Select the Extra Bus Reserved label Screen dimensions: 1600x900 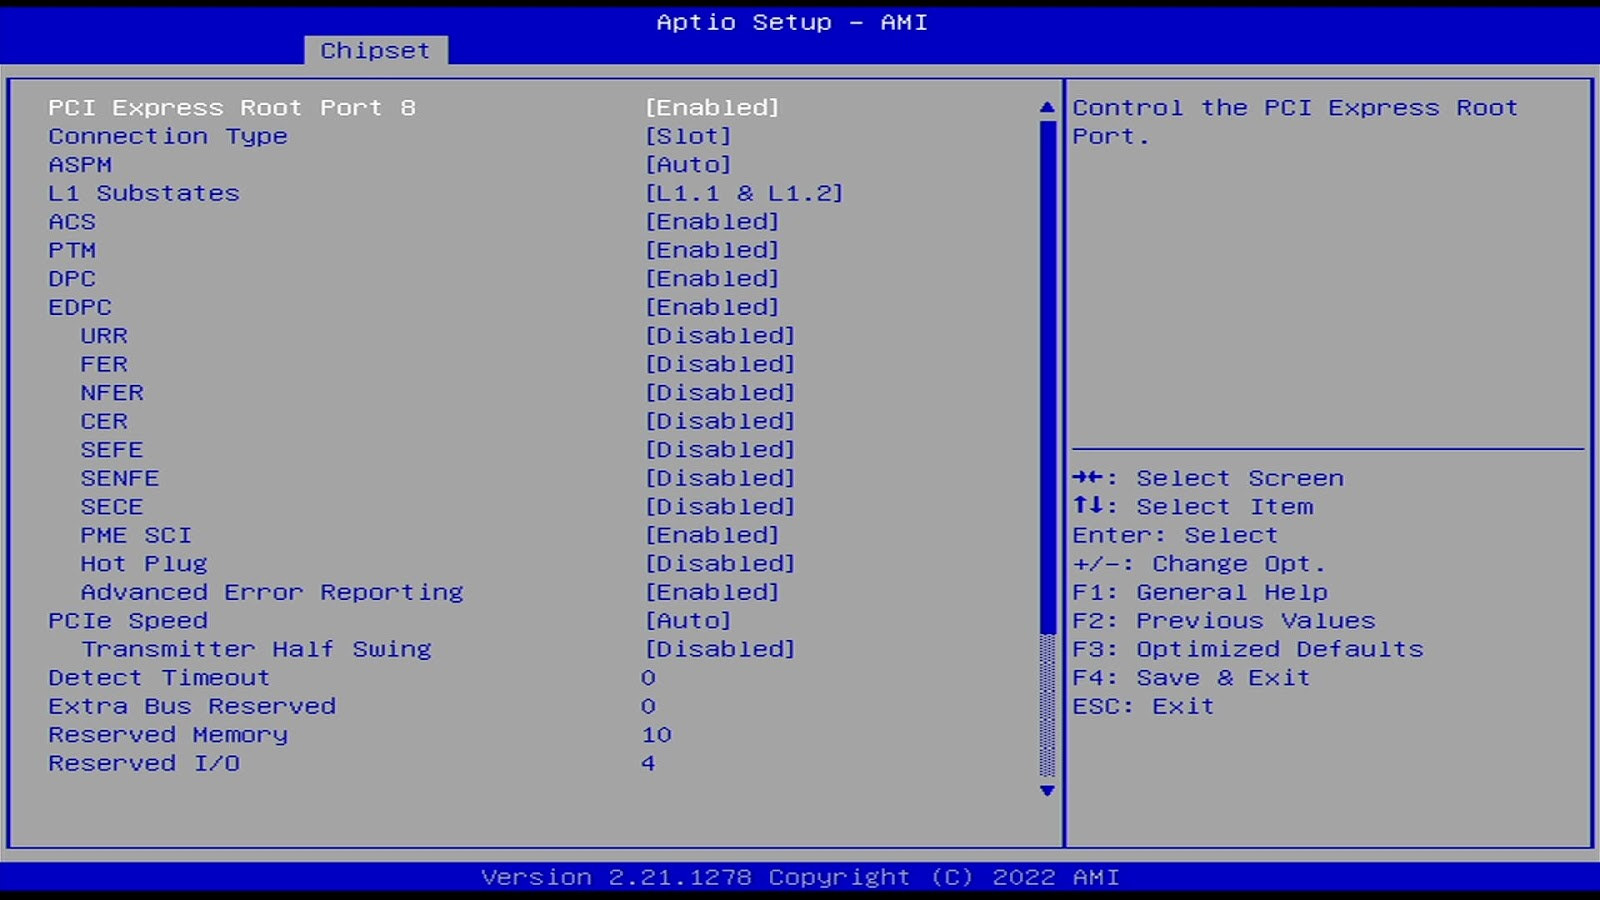tap(192, 706)
